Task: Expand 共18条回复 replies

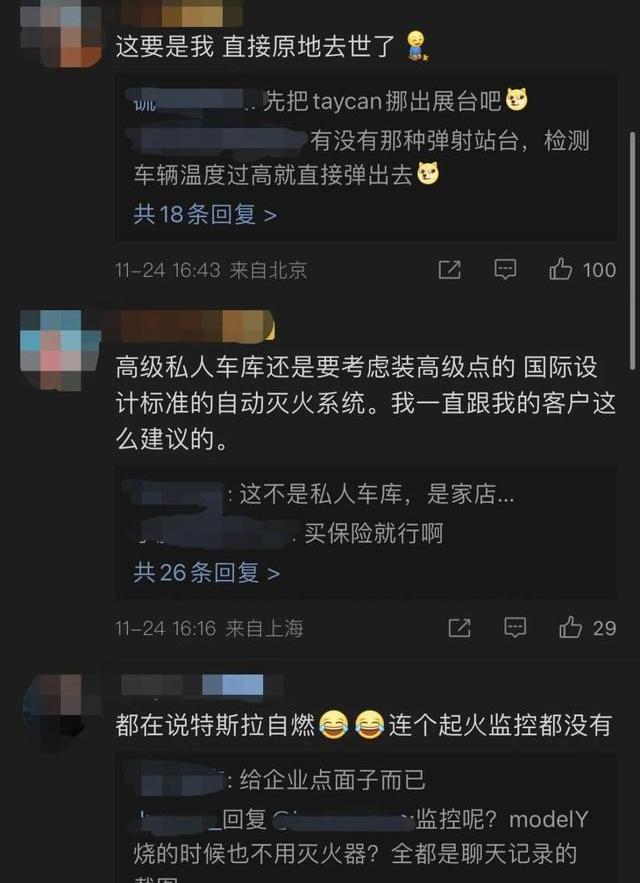Action: coord(205,215)
